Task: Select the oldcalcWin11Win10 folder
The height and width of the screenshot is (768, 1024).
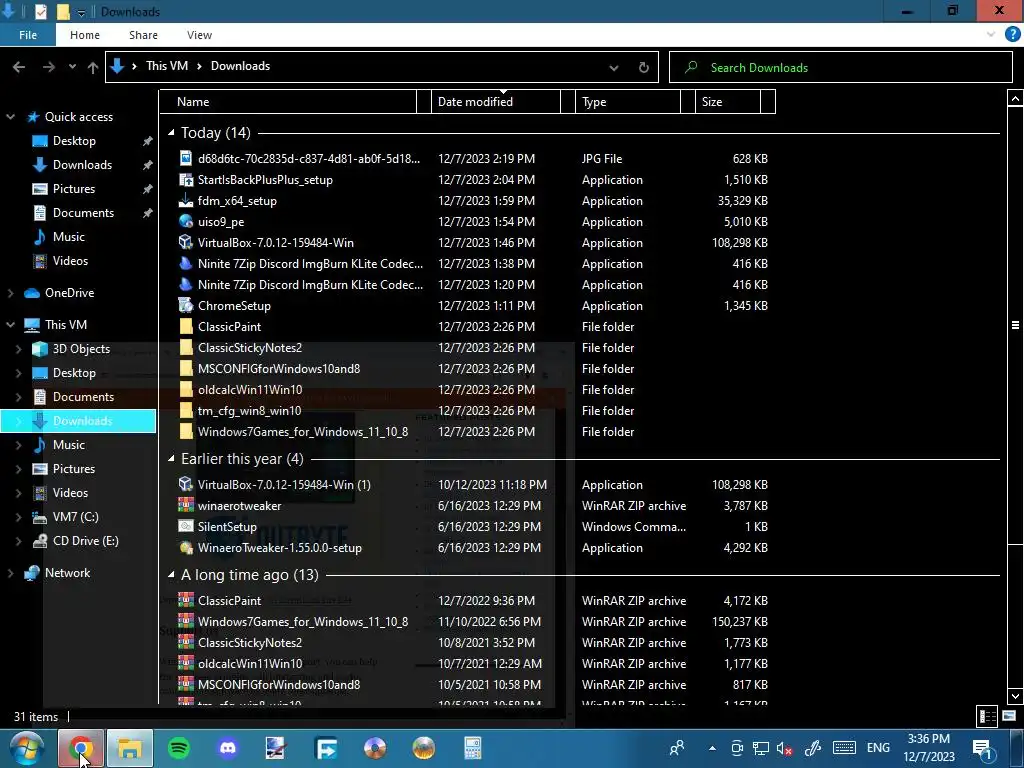Action: (x=250, y=390)
